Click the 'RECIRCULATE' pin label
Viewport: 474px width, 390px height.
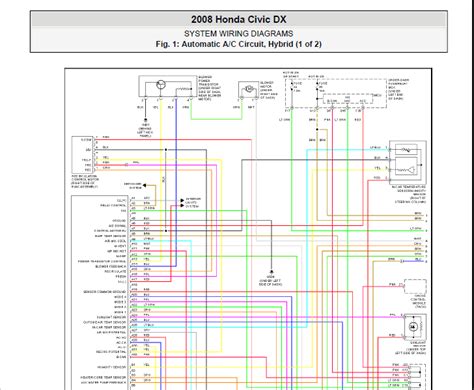pyautogui.click(x=115, y=272)
